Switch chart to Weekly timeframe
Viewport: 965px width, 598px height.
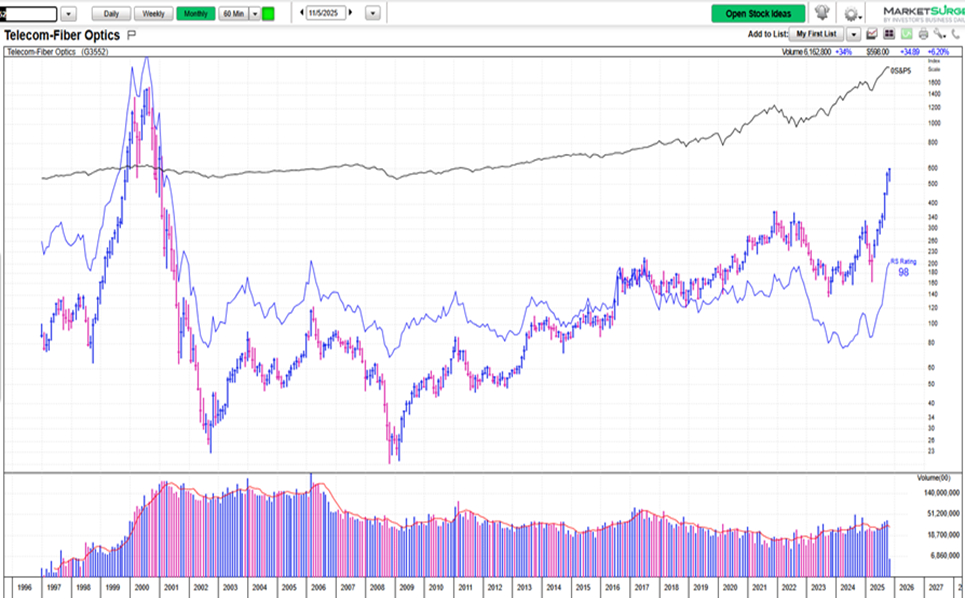(x=153, y=13)
